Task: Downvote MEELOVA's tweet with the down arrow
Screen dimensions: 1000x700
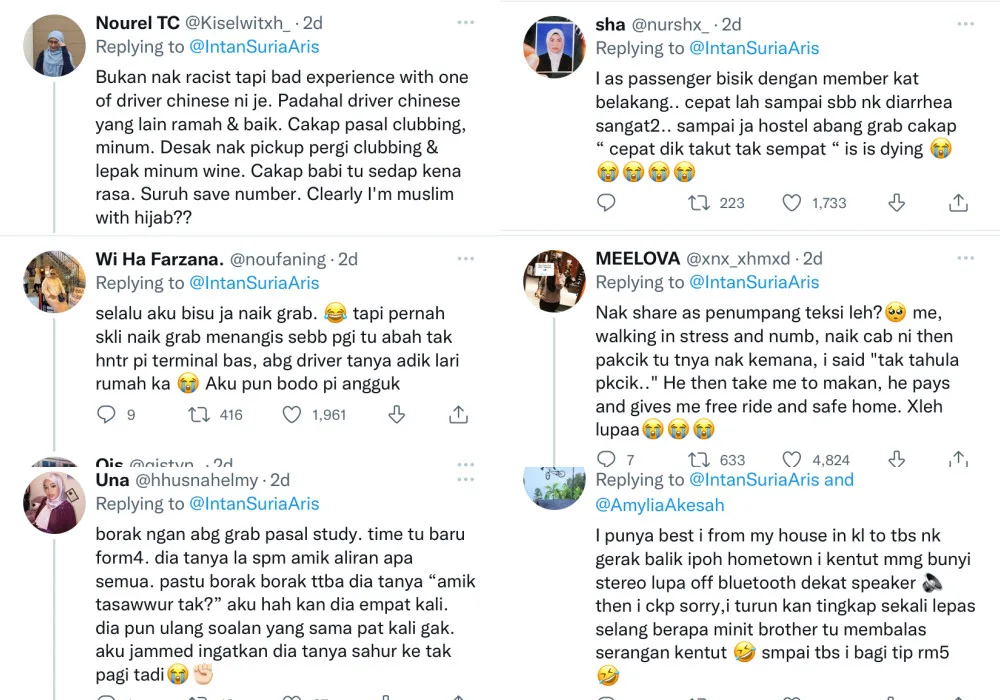Action: pyautogui.click(x=896, y=459)
